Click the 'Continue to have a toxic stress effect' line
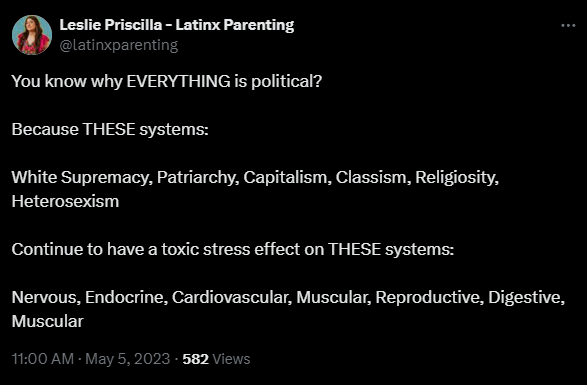This screenshot has height=385, width=587. pyautogui.click(x=232, y=249)
